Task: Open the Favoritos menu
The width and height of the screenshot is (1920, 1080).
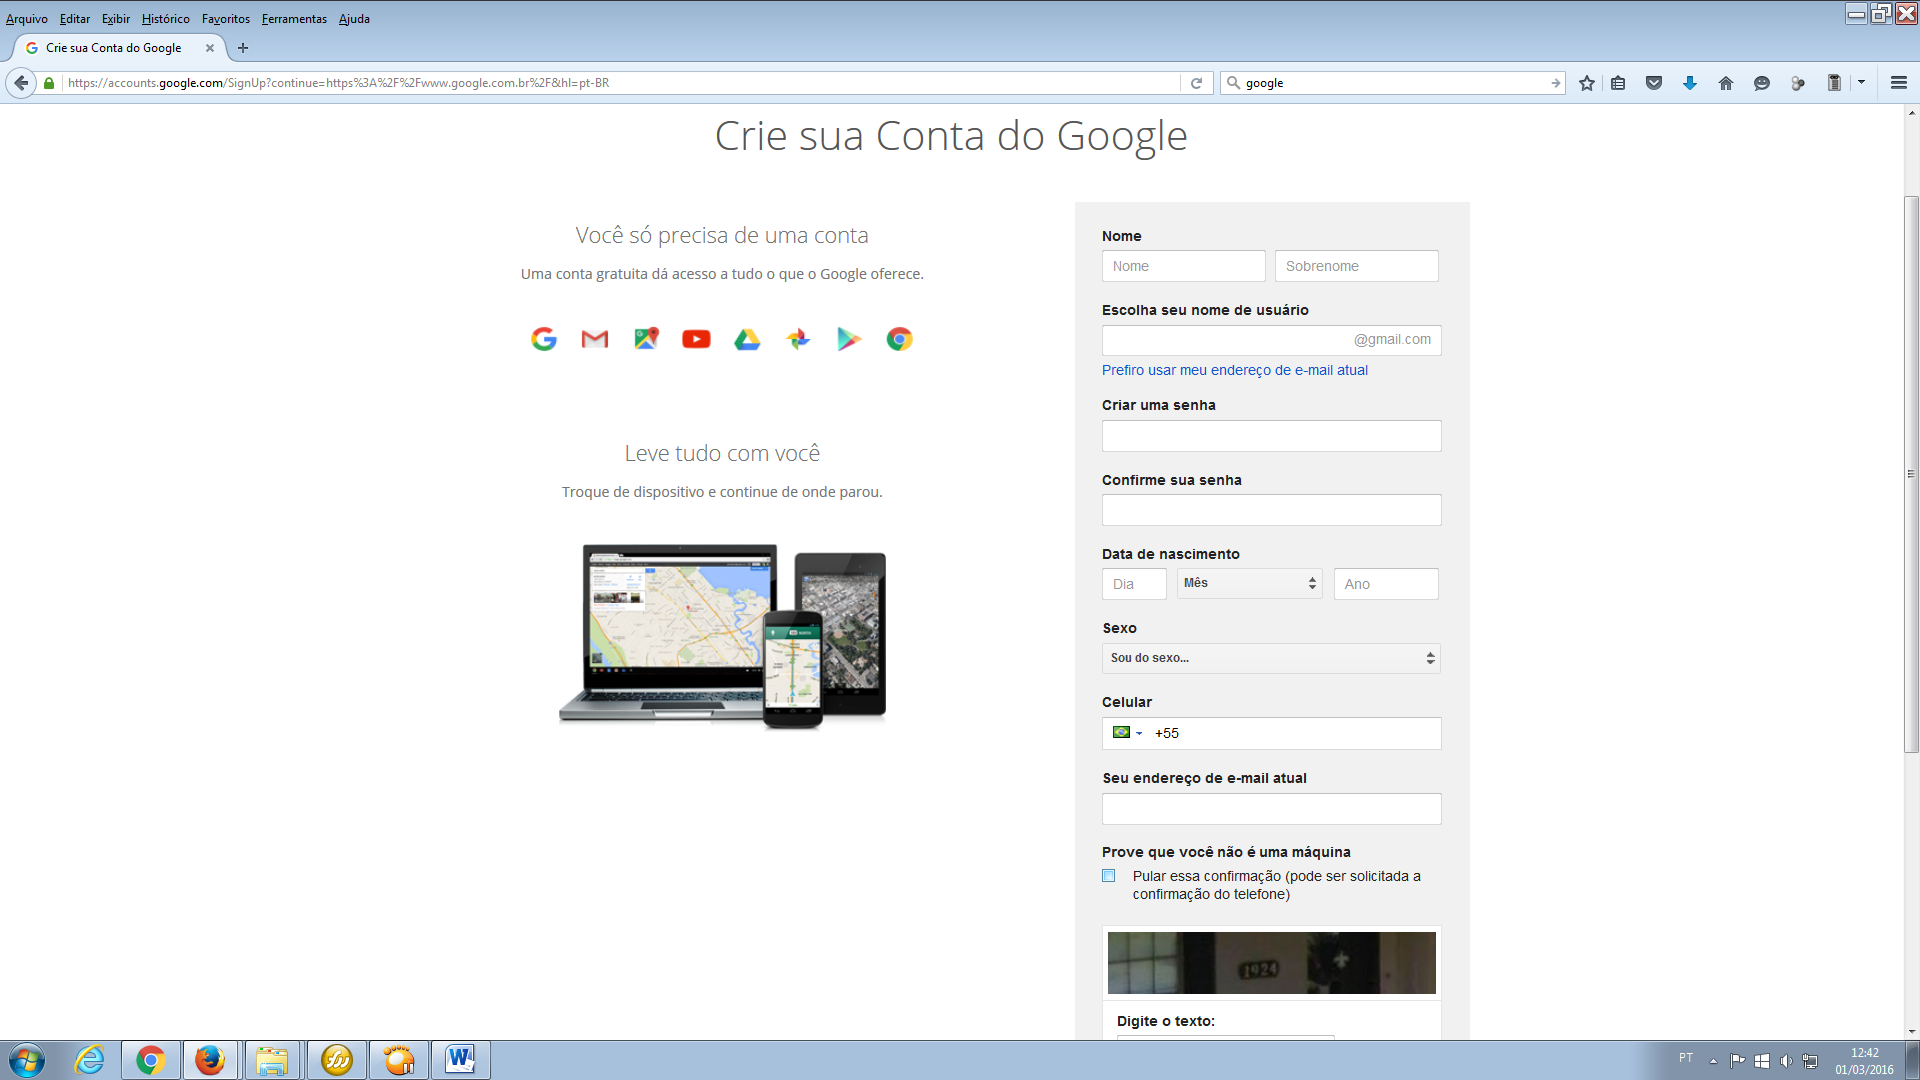Action: click(226, 19)
